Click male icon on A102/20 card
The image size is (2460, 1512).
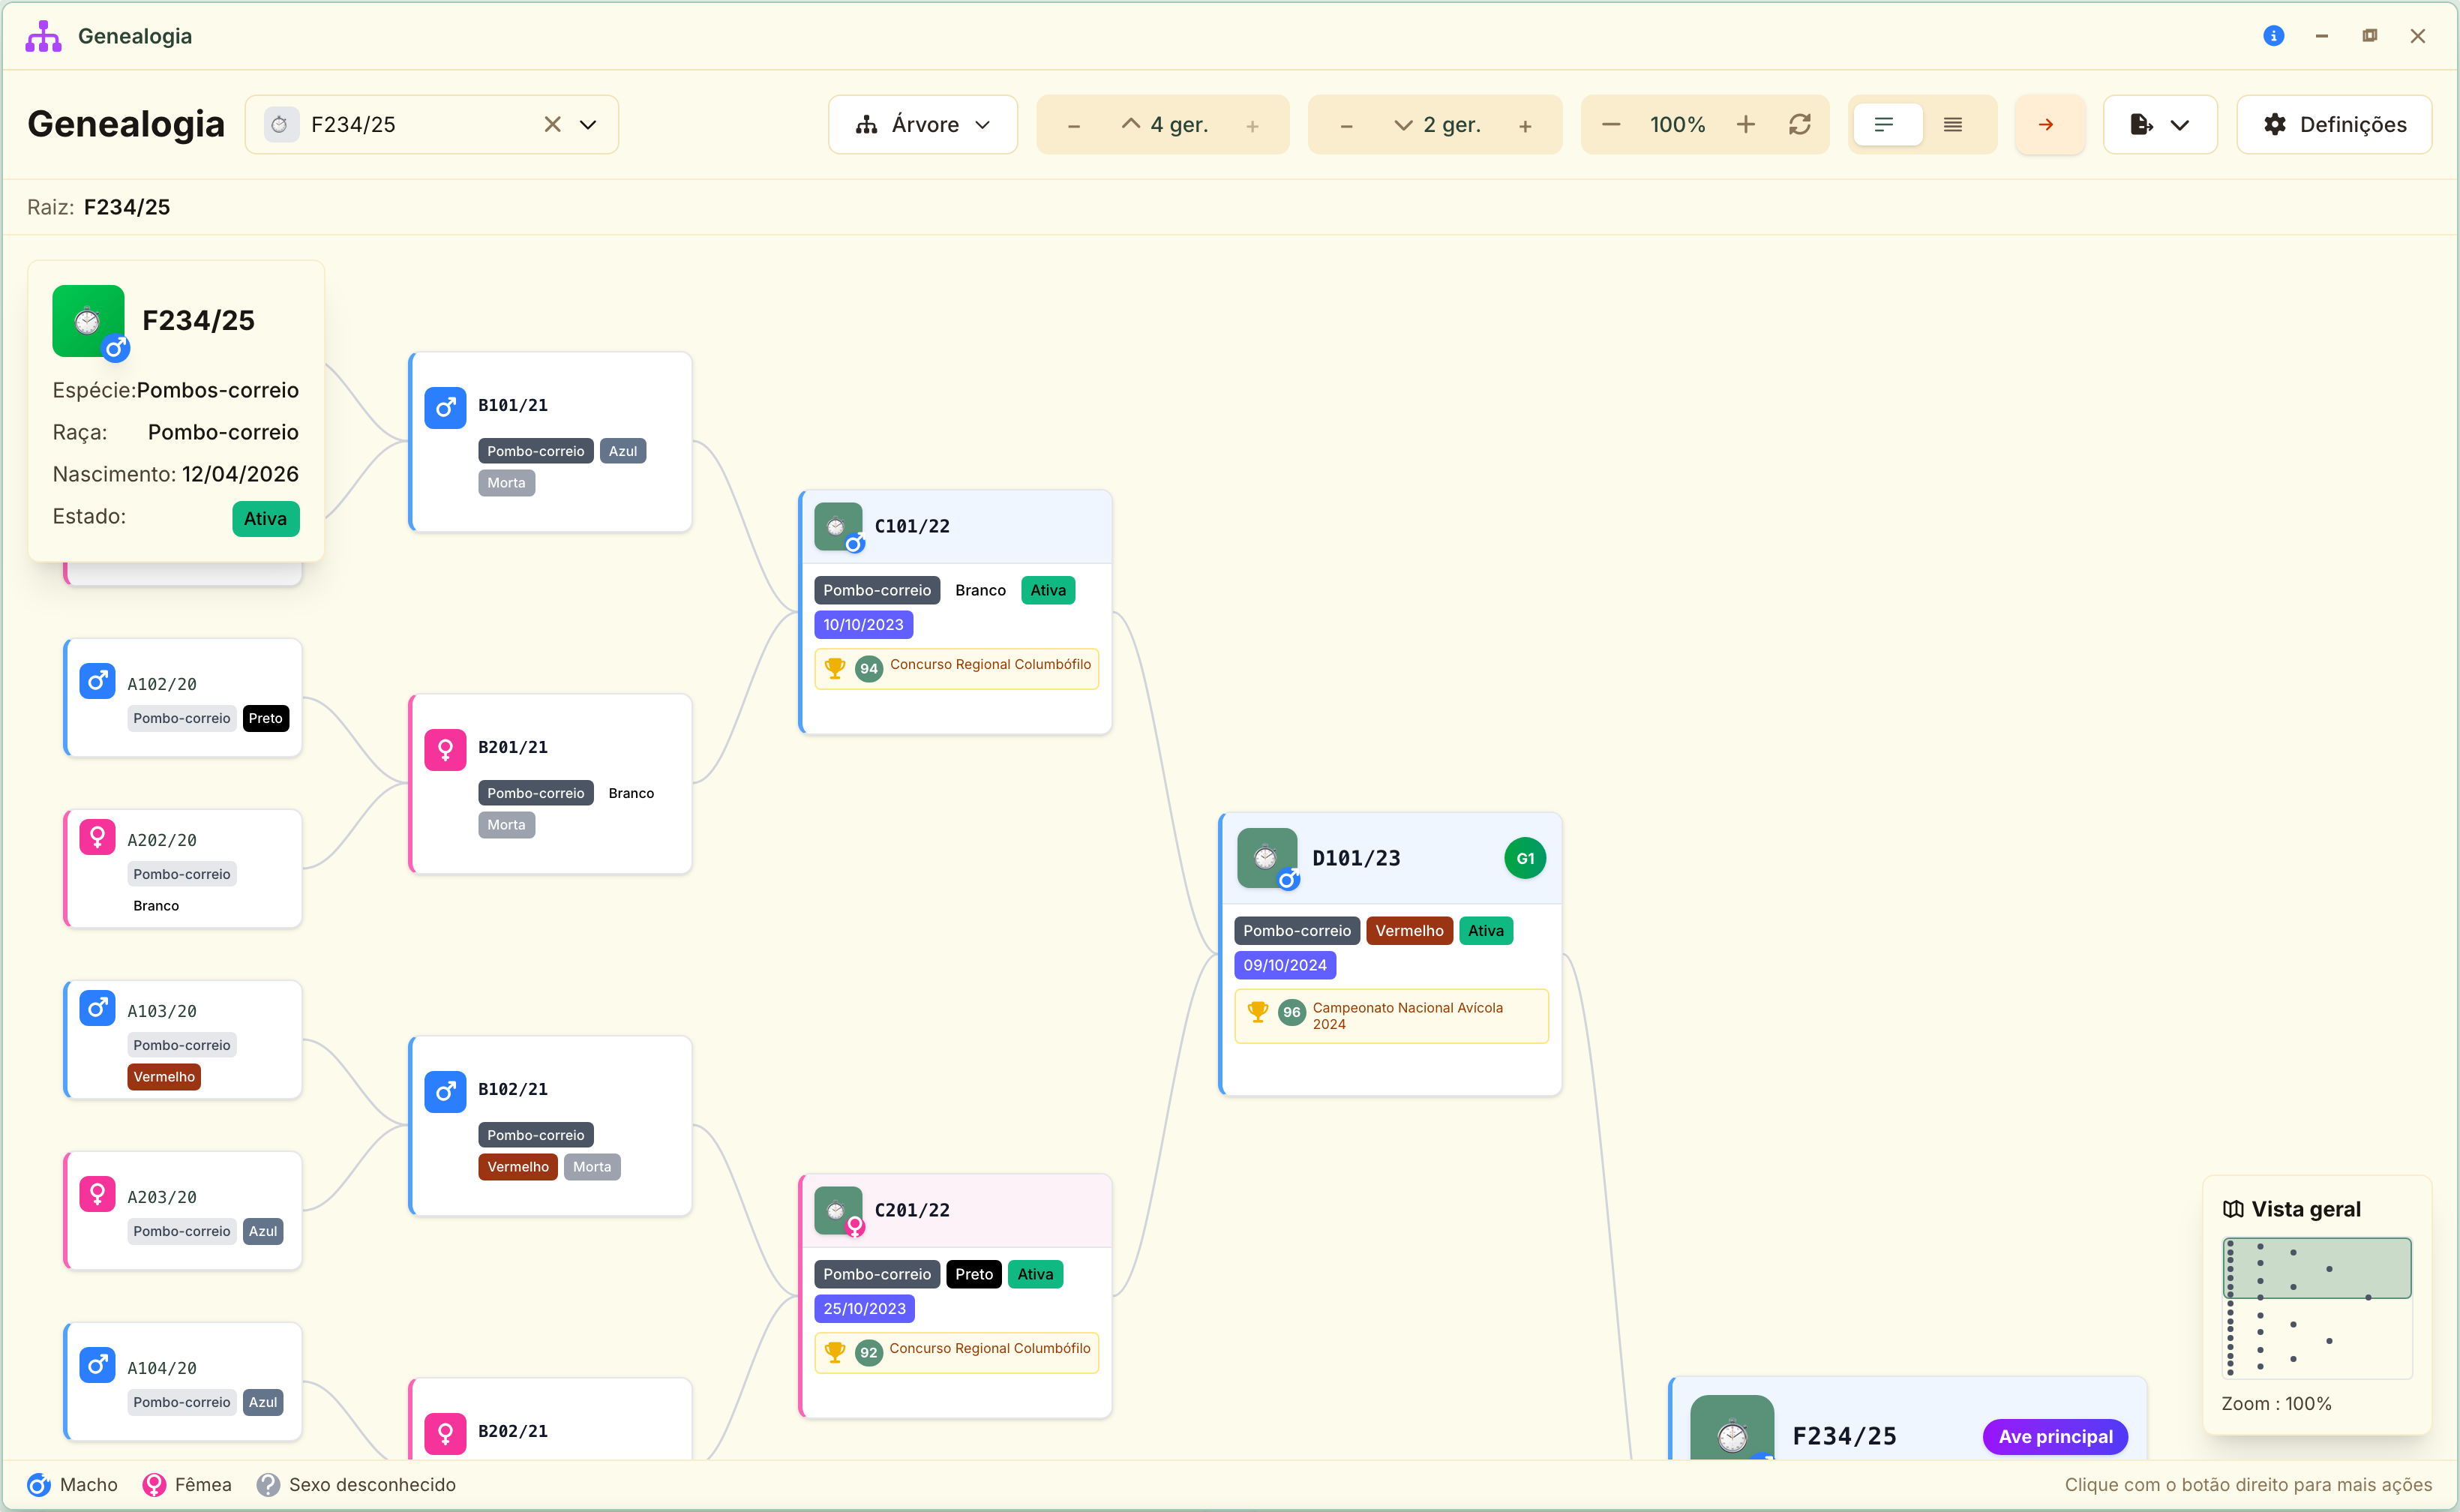click(x=97, y=681)
